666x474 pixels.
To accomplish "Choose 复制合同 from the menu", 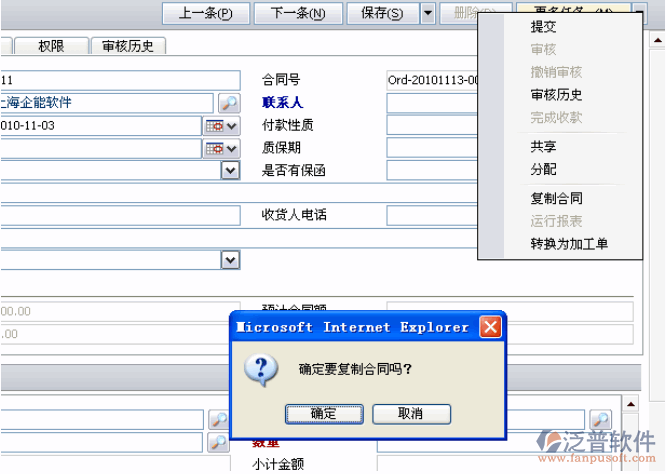I will click(556, 198).
